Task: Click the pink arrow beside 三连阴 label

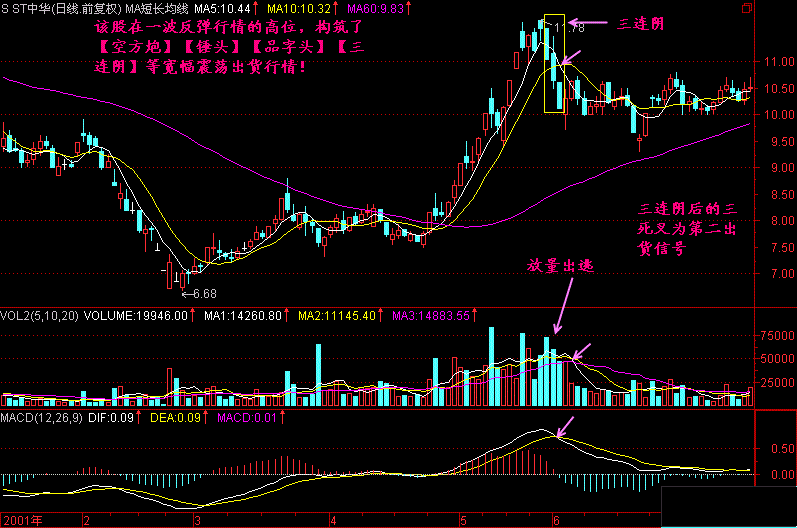Action: click(x=588, y=22)
